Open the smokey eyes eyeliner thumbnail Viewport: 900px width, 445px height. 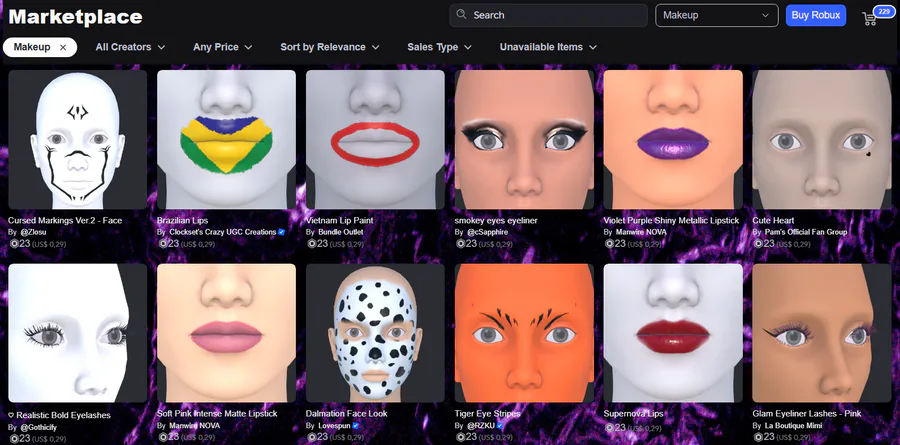click(x=524, y=140)
